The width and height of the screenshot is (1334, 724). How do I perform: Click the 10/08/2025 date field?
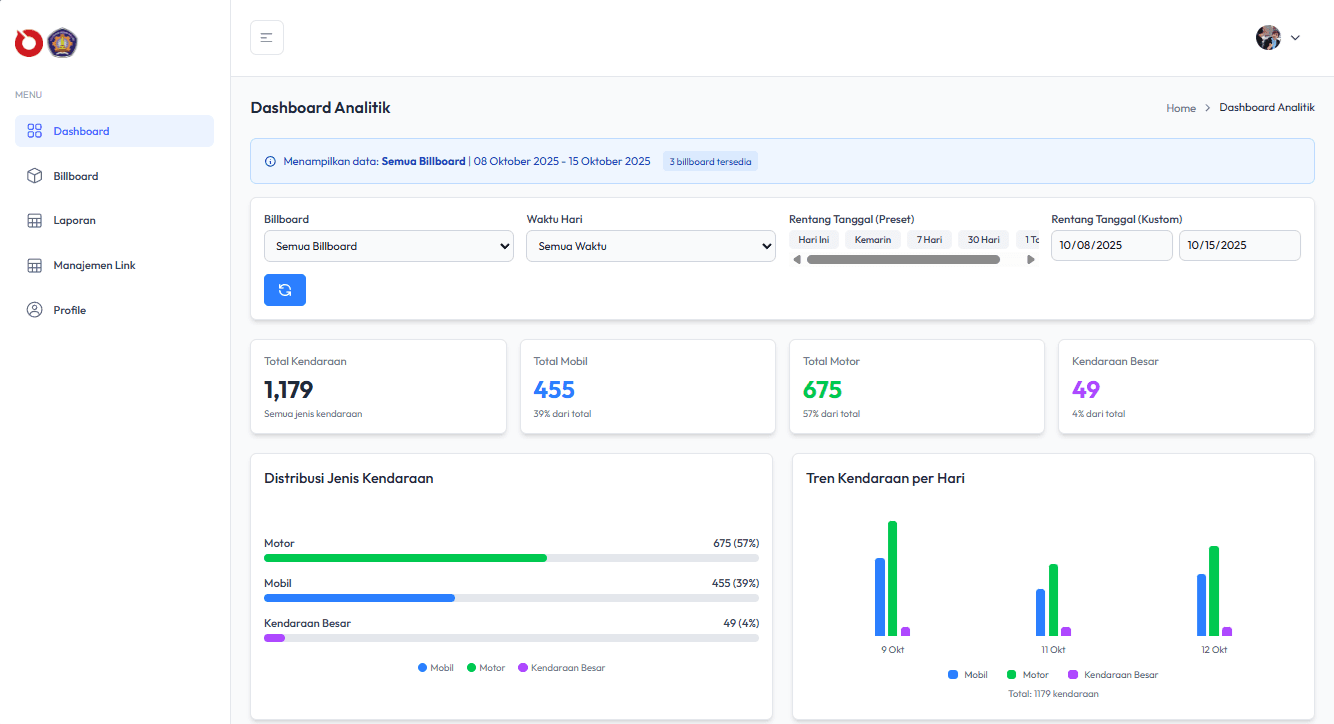pos(1111,245)
